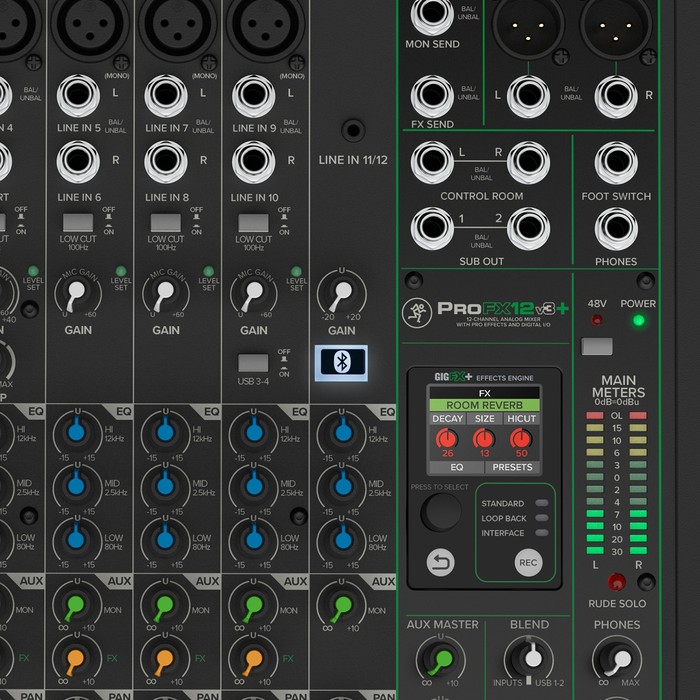Click the green POWER indicator LED
700x700 pixels.
[x=639, y=320]
